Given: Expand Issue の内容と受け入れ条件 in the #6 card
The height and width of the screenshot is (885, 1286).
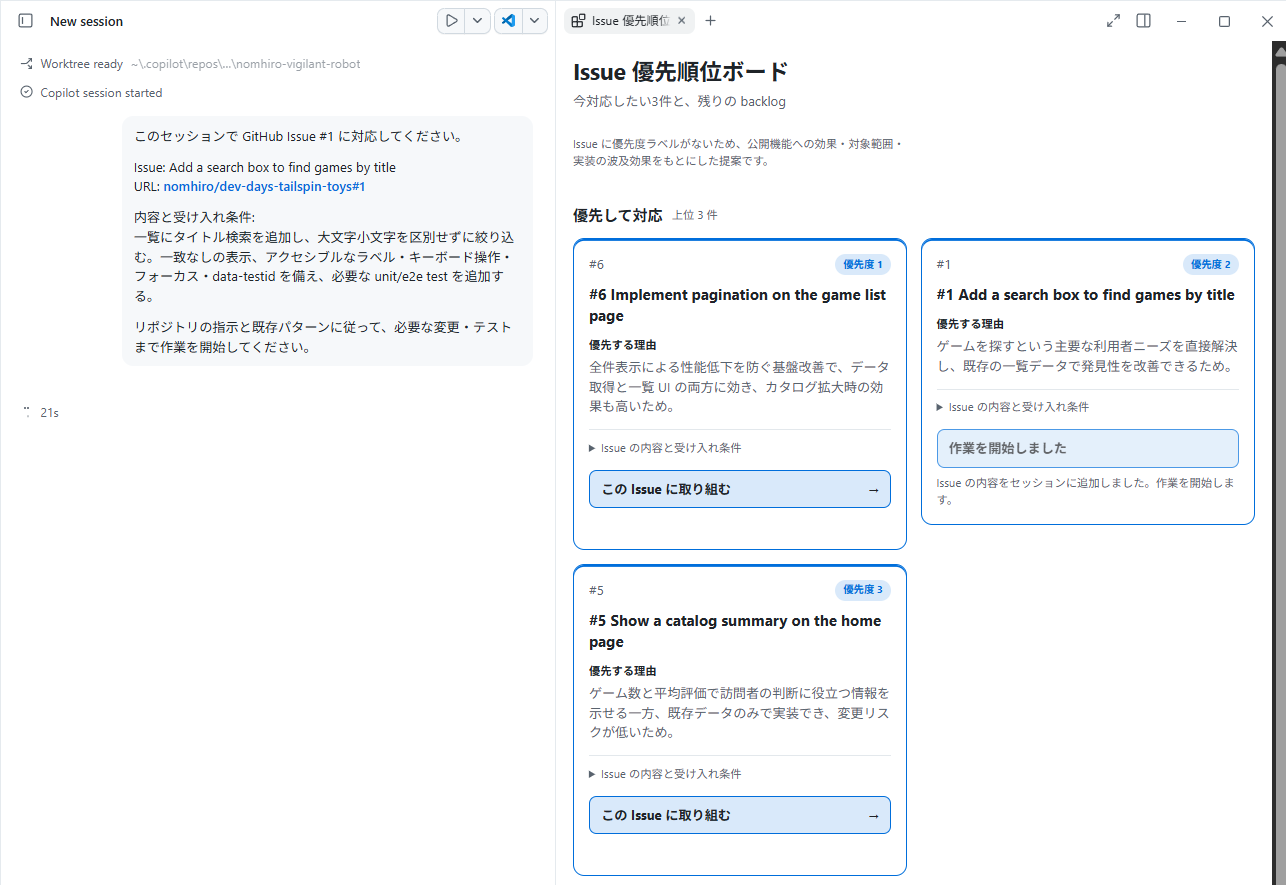Looking at the screenshot, I should (665, 448).
